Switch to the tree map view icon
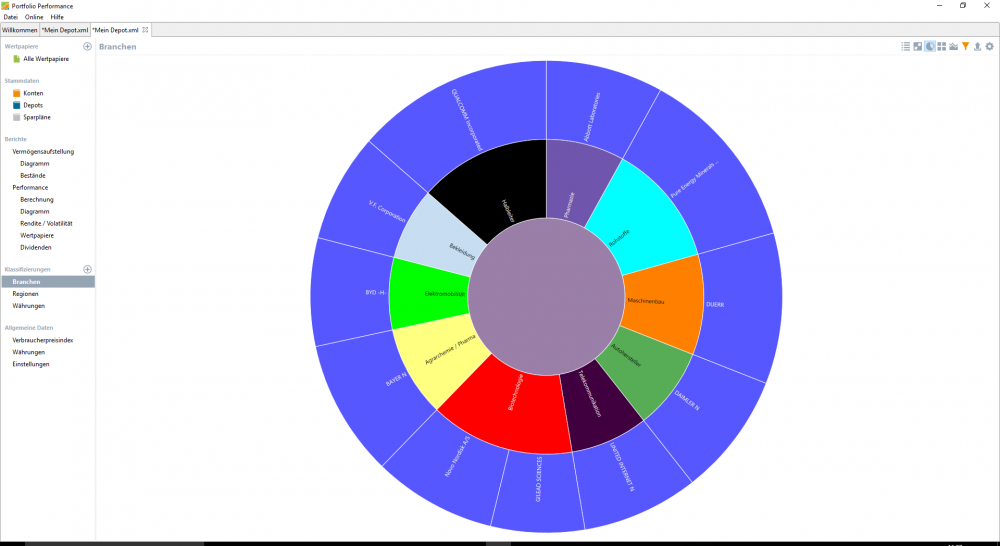 click(x=941, y=47)
